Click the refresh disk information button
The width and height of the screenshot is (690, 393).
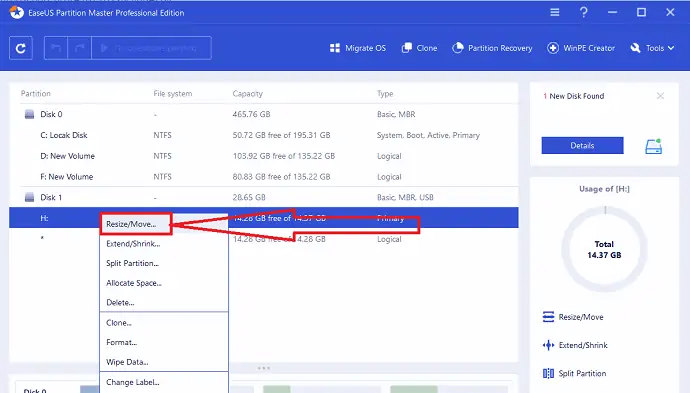coord(21,48)
